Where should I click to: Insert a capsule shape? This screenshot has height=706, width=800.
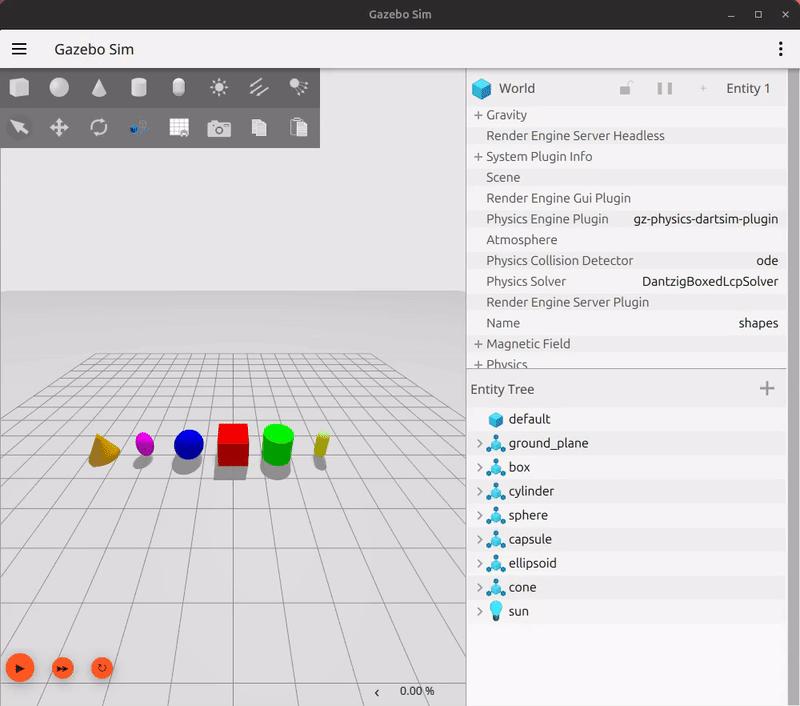pyautogui.click(x=179, y=87)
